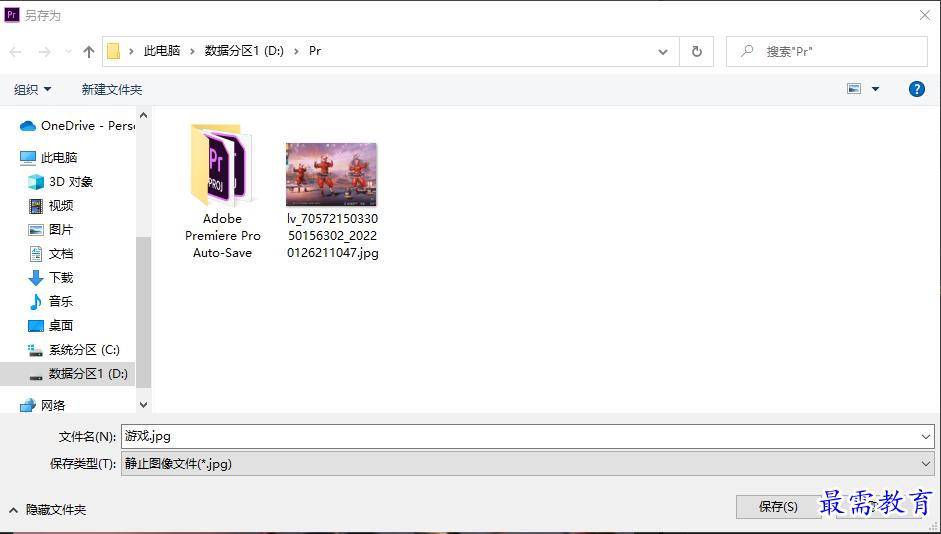The width and height of the screenshot is (941, 534).
Task: Go up one folder level
Action: point(89,52)
